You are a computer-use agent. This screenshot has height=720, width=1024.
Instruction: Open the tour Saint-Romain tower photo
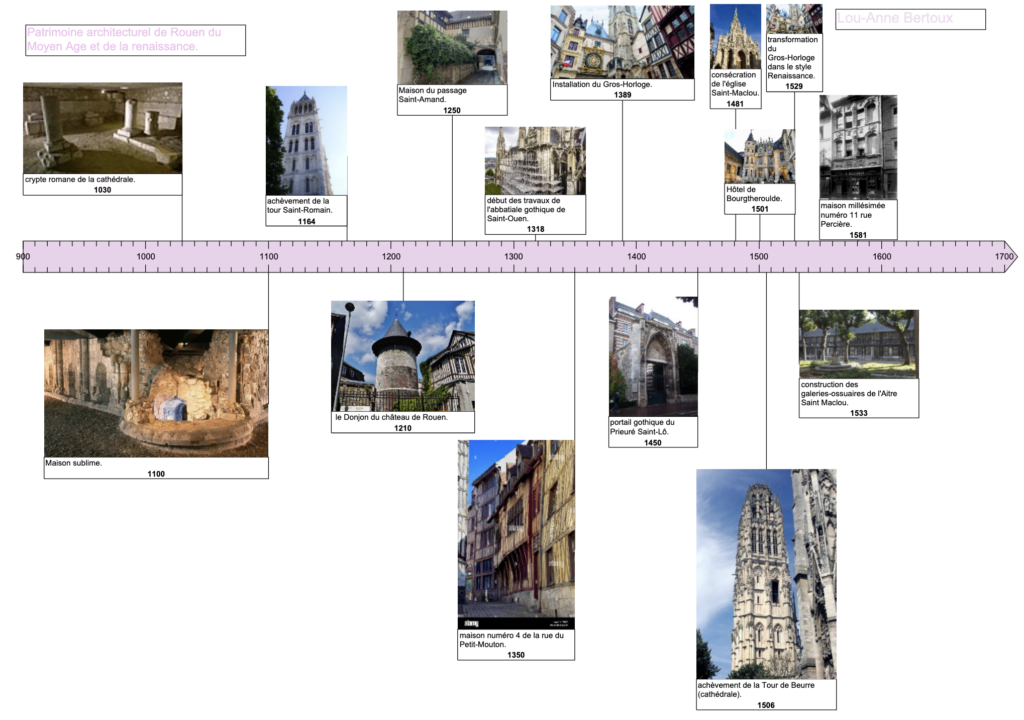click(x=306, y=140)
